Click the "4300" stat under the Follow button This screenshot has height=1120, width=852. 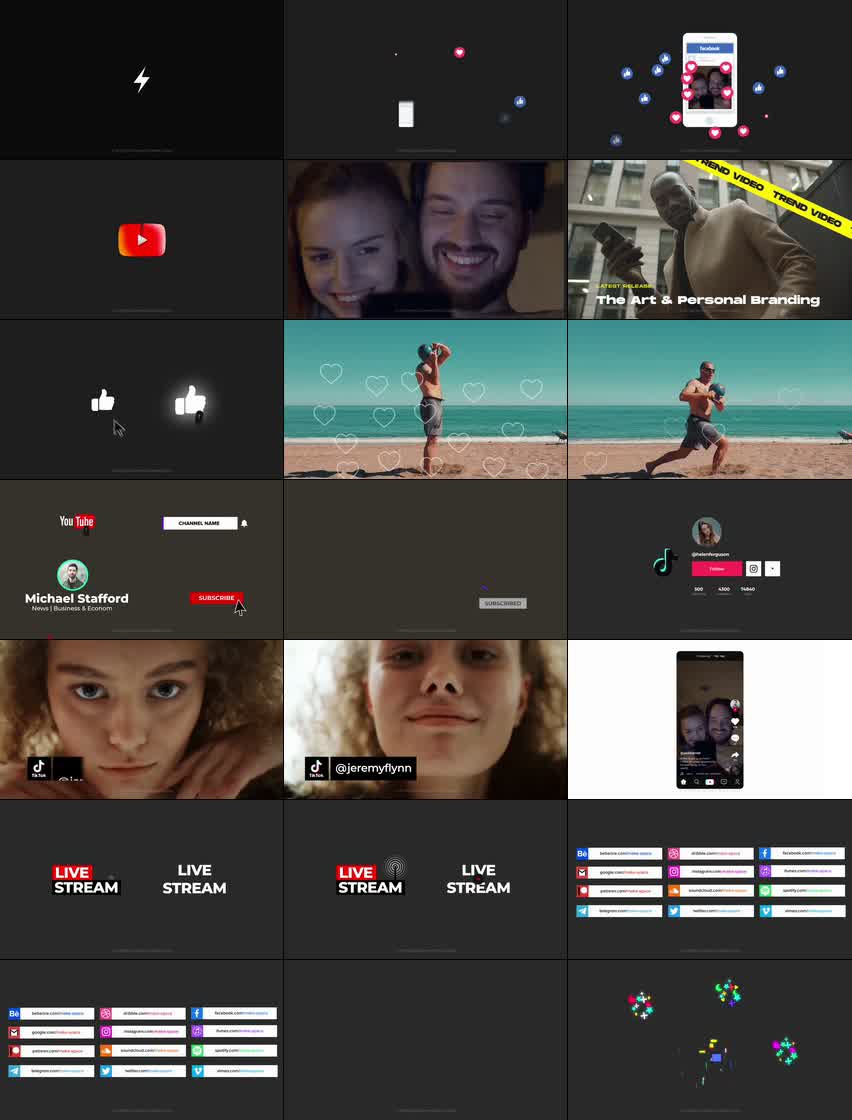coord(723,589)
